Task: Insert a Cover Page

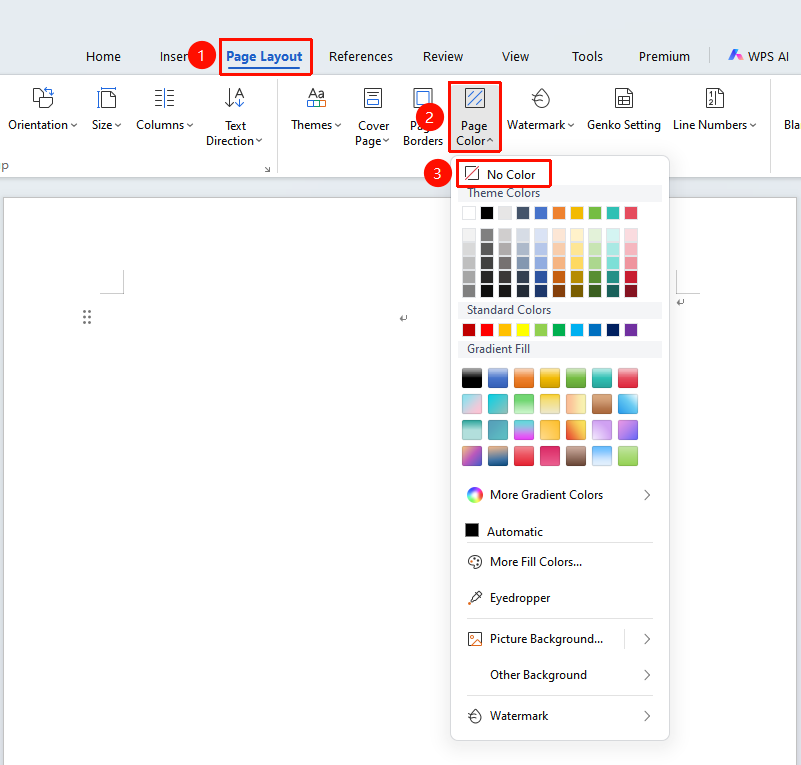Action: 373,117
